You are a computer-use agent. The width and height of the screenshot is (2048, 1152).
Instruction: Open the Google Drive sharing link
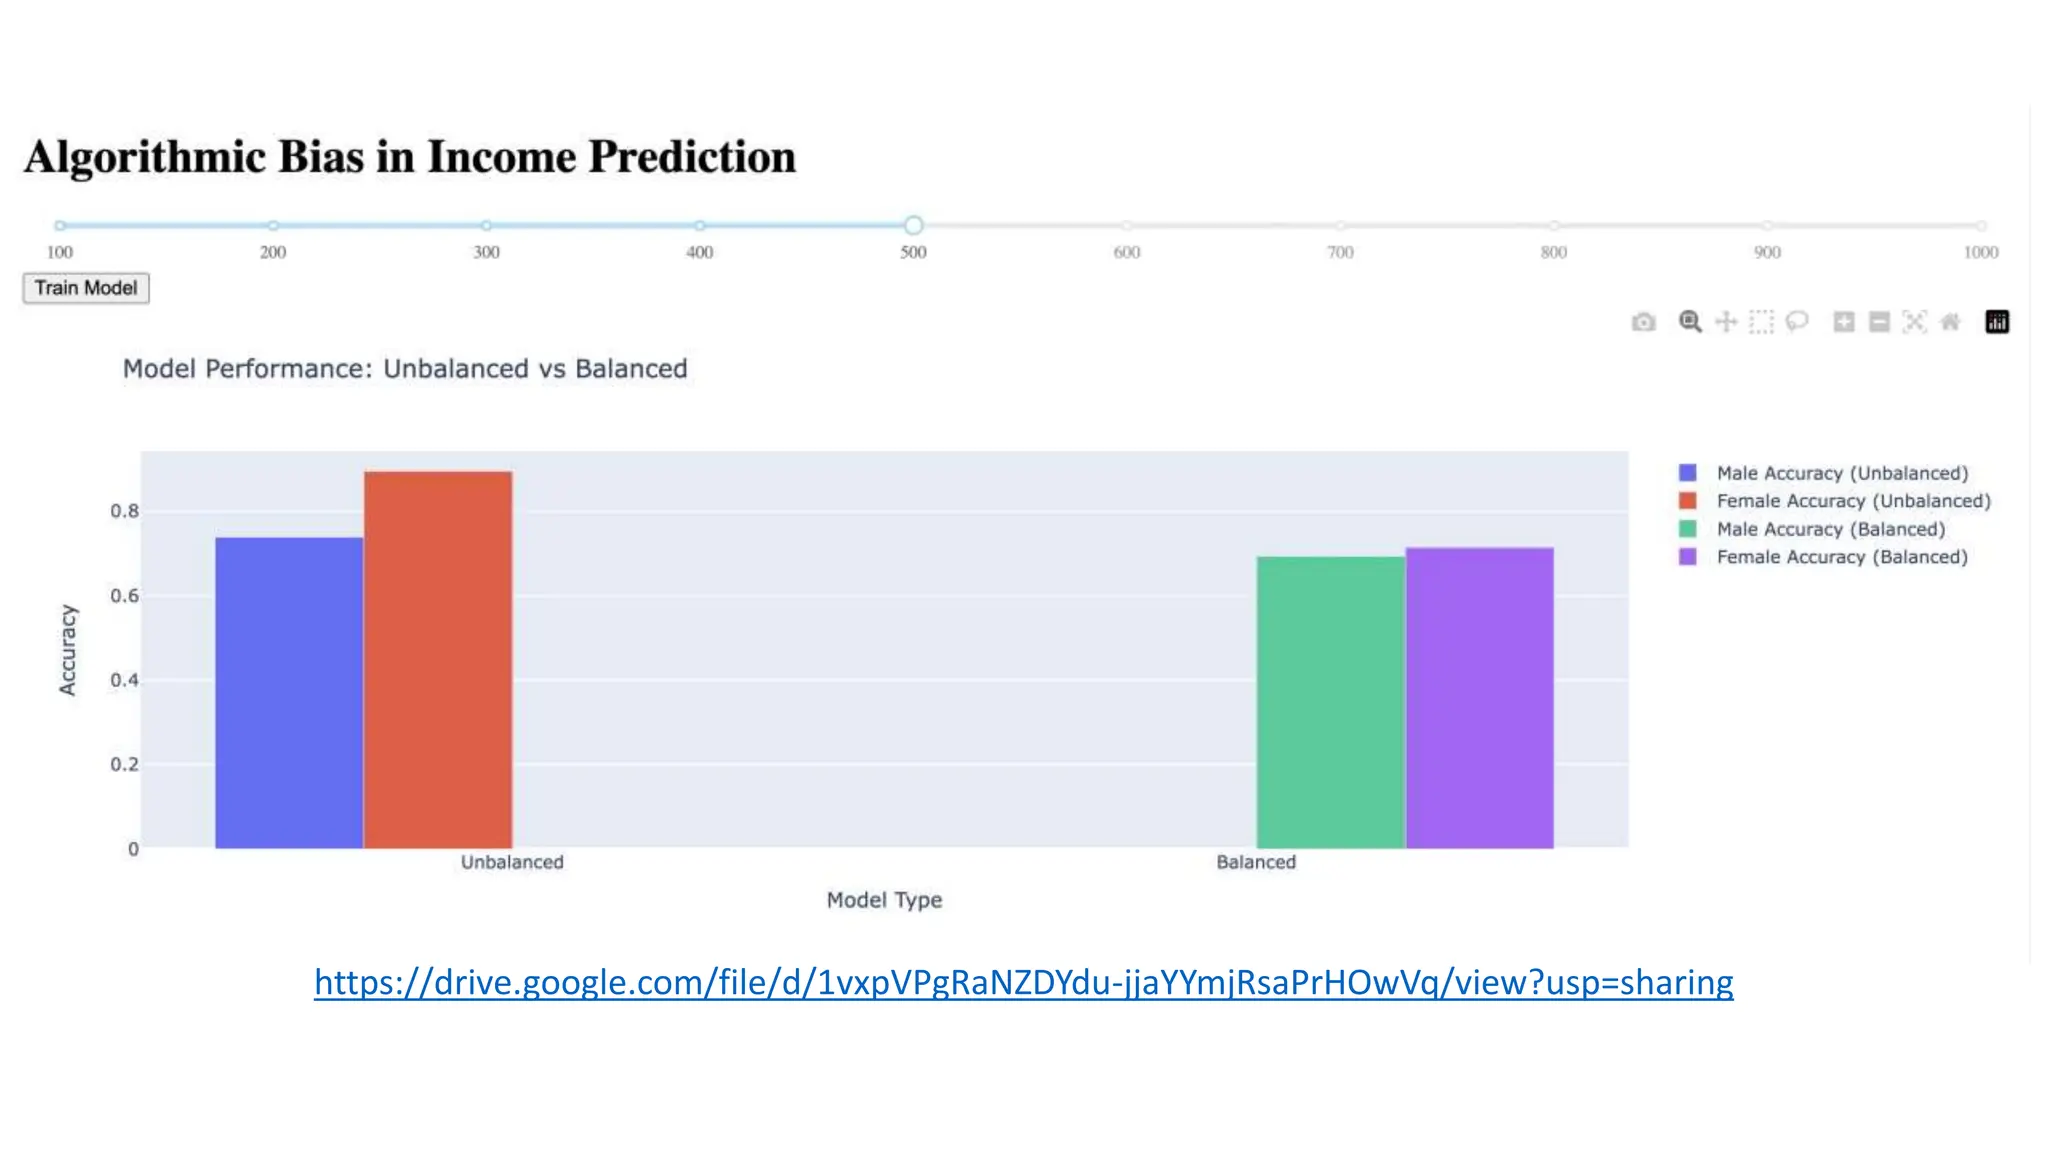pyautogui.click(x=1023, y=983)
